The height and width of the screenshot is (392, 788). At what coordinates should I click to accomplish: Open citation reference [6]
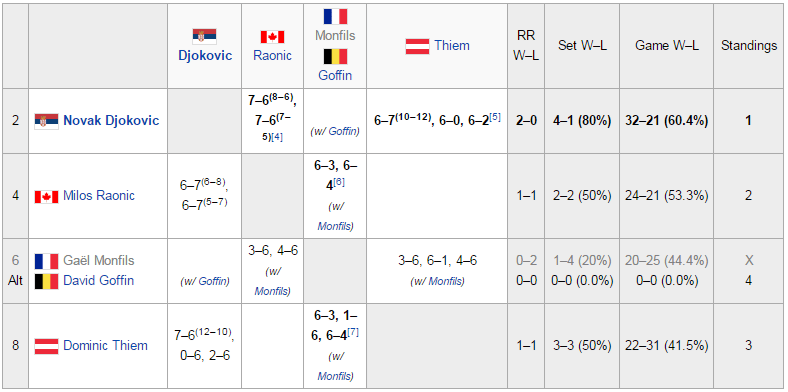339,182
